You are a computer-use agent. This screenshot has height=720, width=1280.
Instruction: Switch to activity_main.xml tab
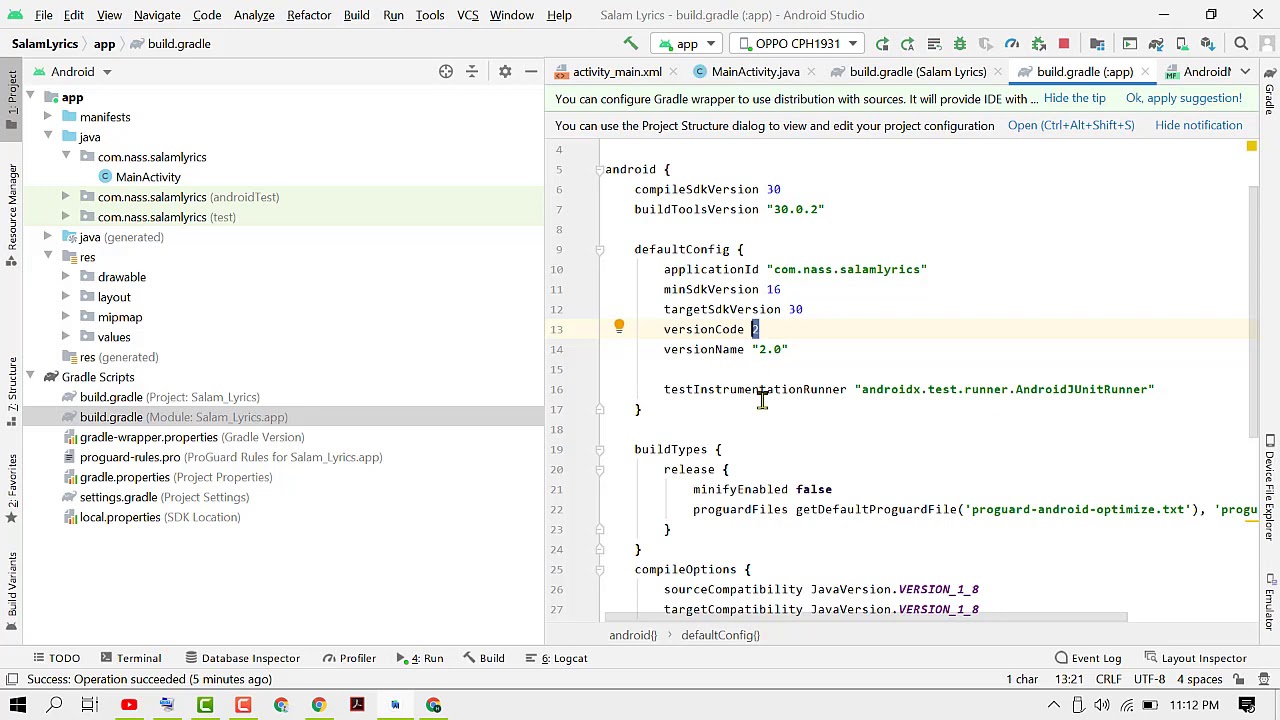click(x=617, y=72)
